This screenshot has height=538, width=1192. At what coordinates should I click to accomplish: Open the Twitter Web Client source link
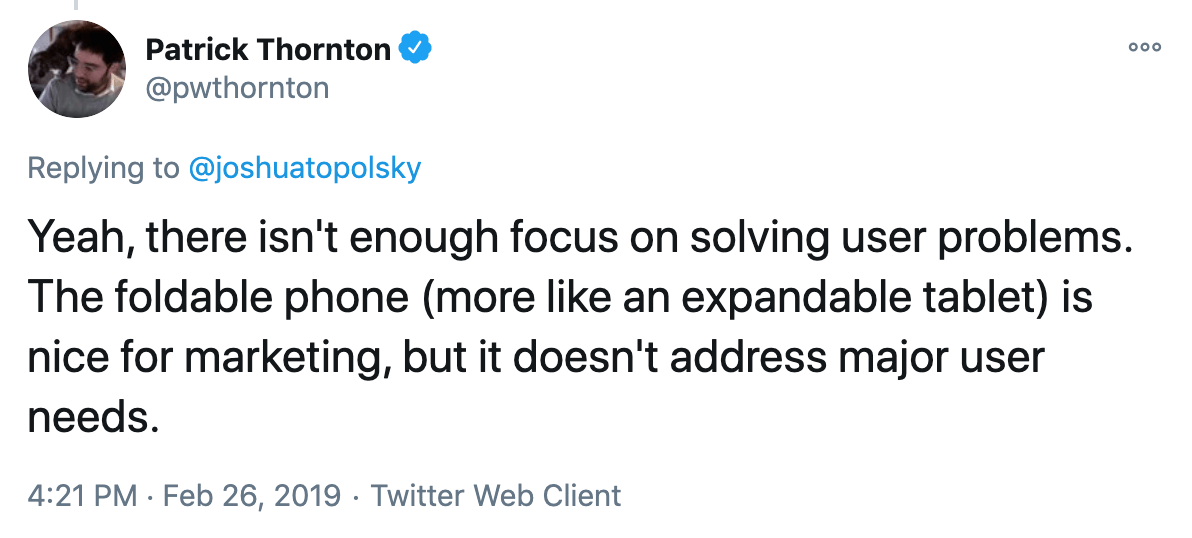[x=496, y=495]
